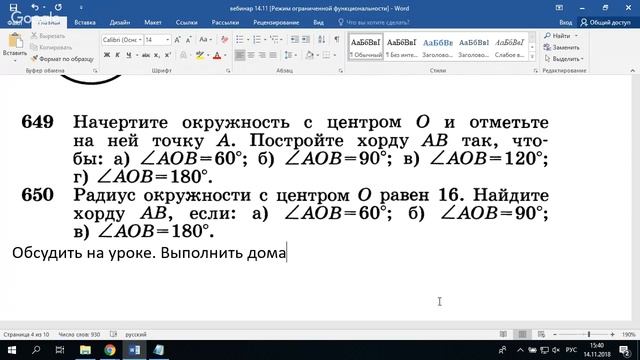Open the Макет (Layout) tab
This screenshot has width=640, height=360.
click(x=153, y=22)
